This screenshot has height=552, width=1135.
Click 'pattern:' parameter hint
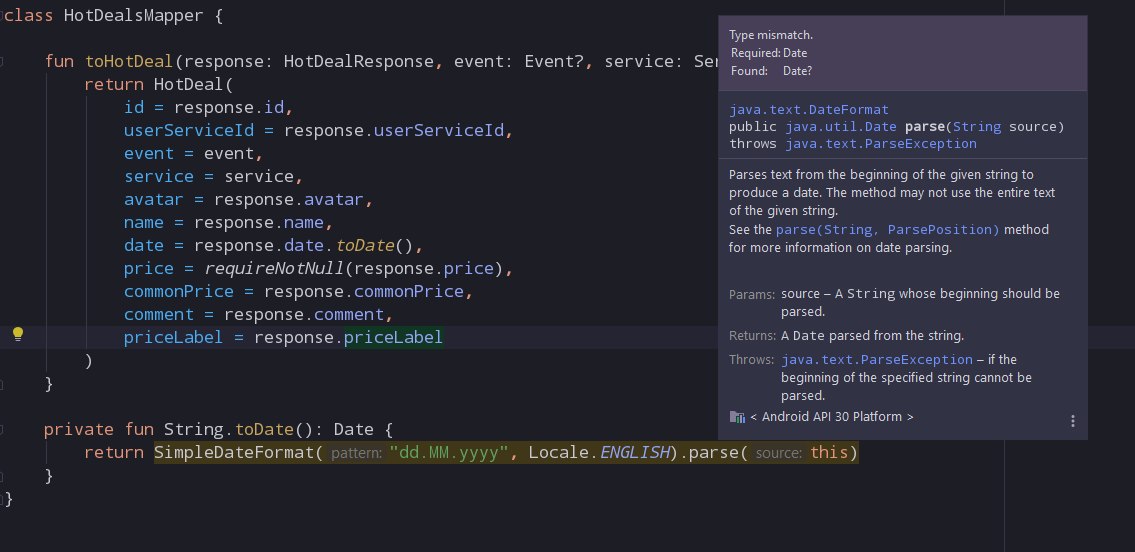click(357, 454)
